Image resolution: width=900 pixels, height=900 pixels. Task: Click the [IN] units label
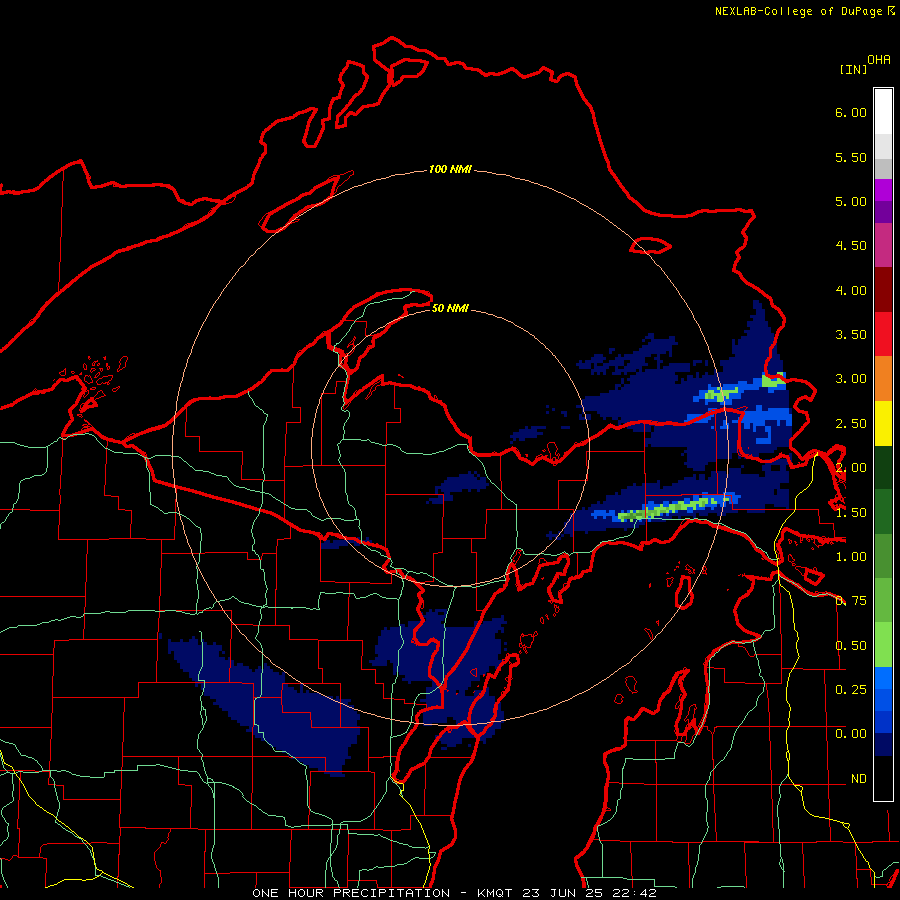[853, 69]
